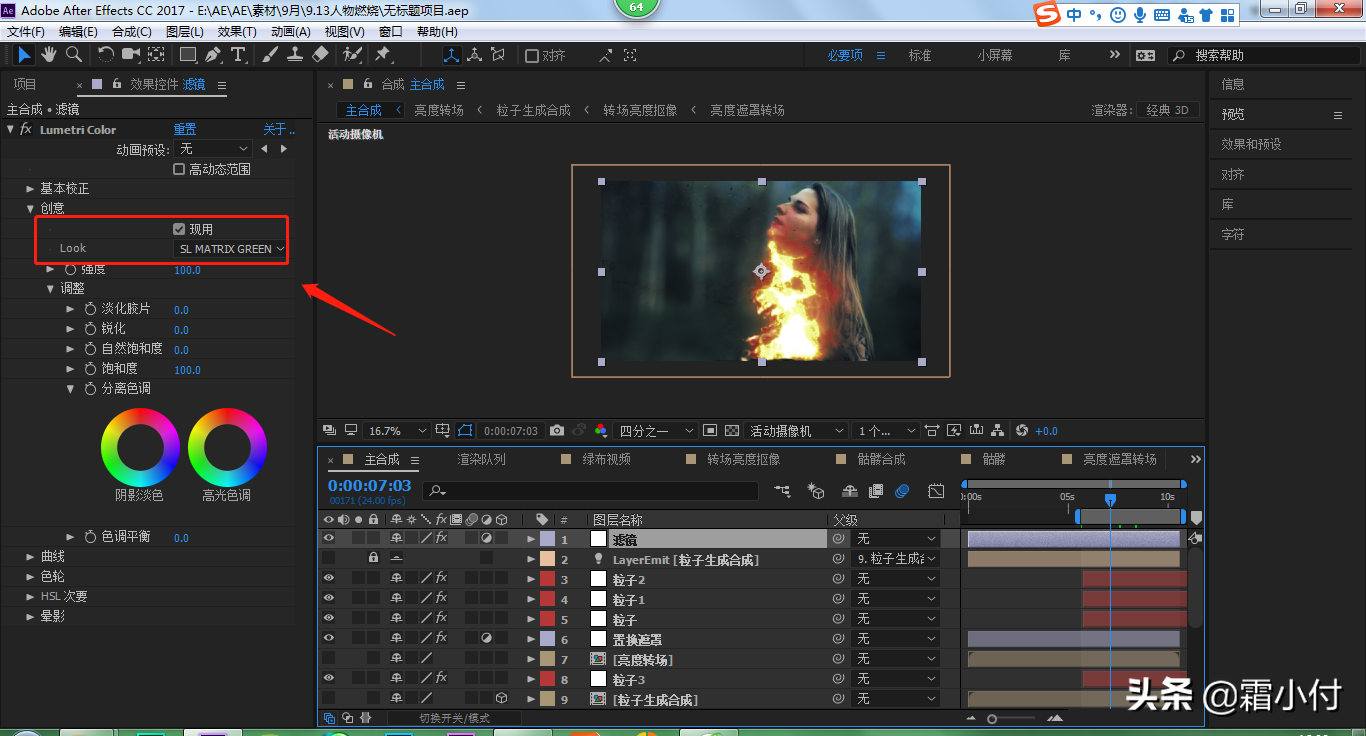The image size is (1366, 736).
Task: Hide the 滤镜 layer with eye icon
Action: tap(328, 539)
